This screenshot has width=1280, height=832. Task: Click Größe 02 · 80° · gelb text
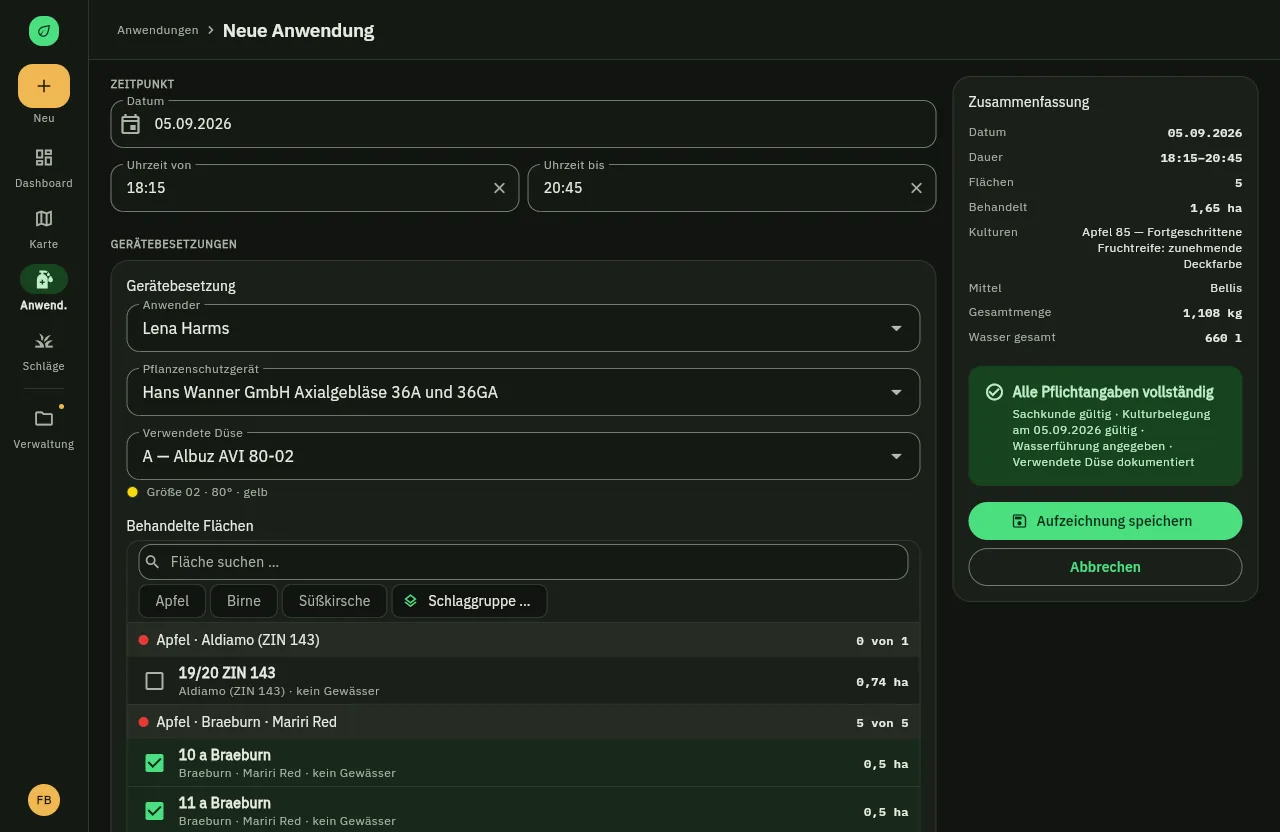(207, 492)
